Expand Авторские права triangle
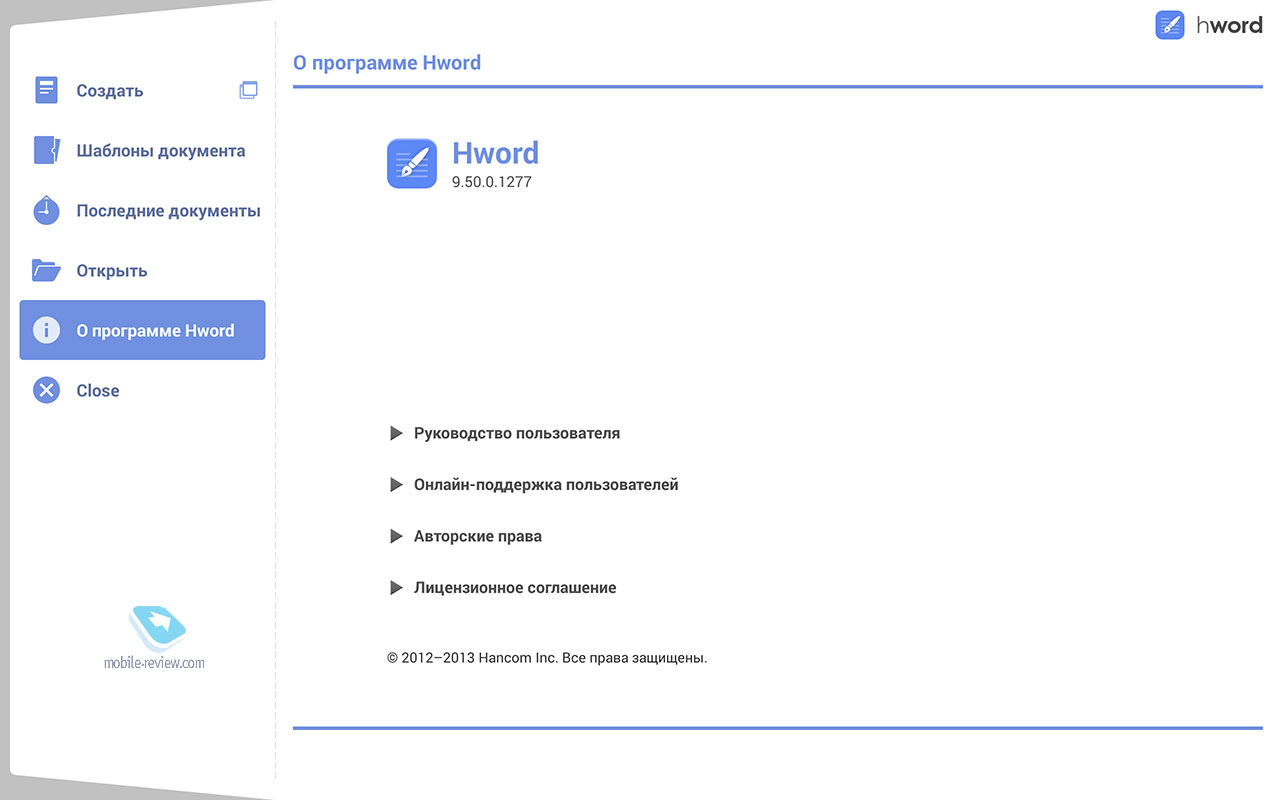 click(x=396, y=536)
